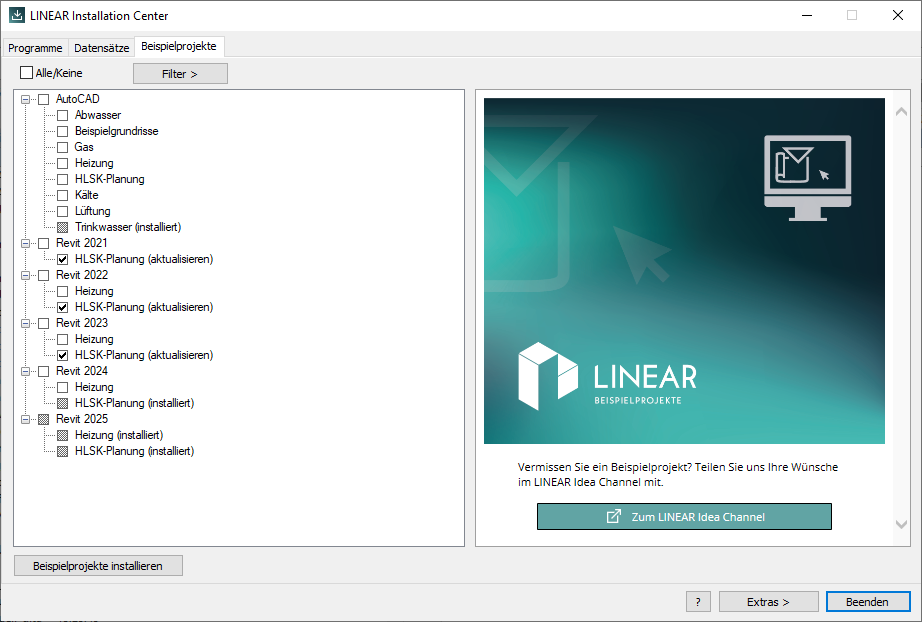Select HLSK-Planung (aktualisieren) under Revit 2022

(144, 307)
